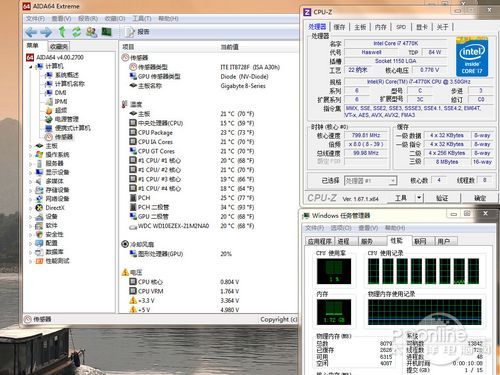Switch to CPU-Z 缓存 tab
The width and height of the screenshot is (500, 375).
click(x=339, y=27)
